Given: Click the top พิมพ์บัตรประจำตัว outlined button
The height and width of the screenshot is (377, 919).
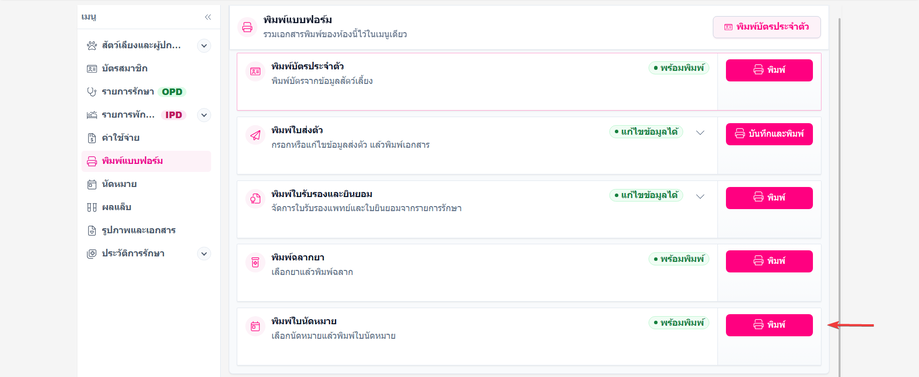Looking at the screenshot, I should [767, 27].
